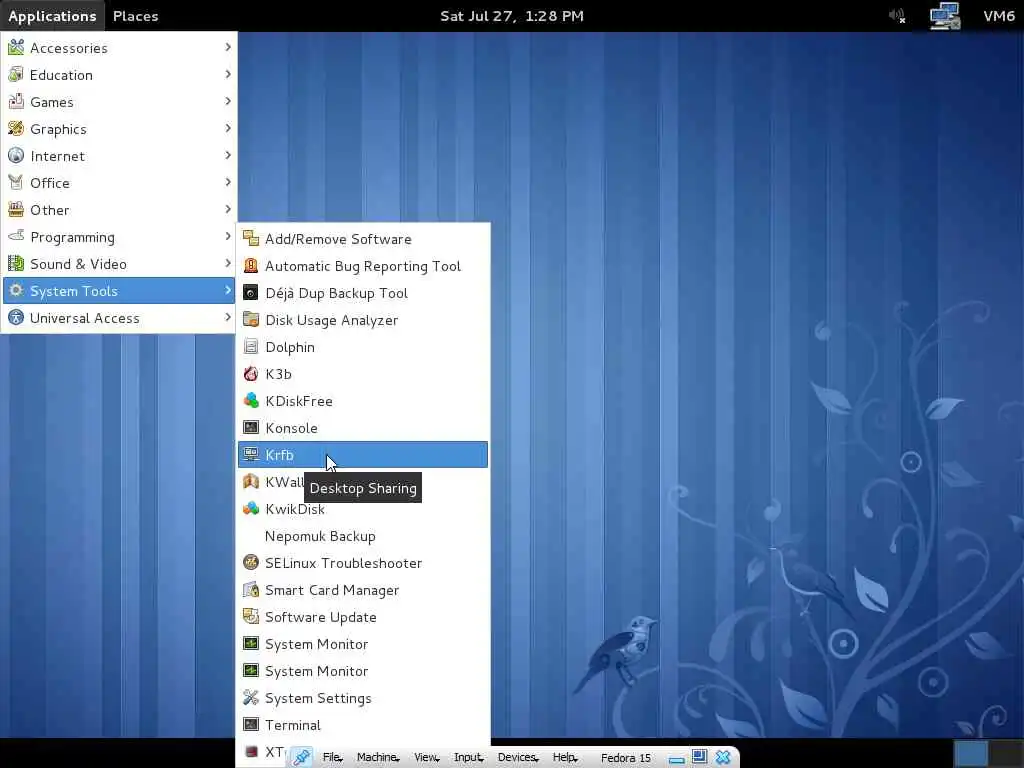Viewport: 1024px width, 768px height.
Task: Open KwikDisk
Action: point(363,509)
